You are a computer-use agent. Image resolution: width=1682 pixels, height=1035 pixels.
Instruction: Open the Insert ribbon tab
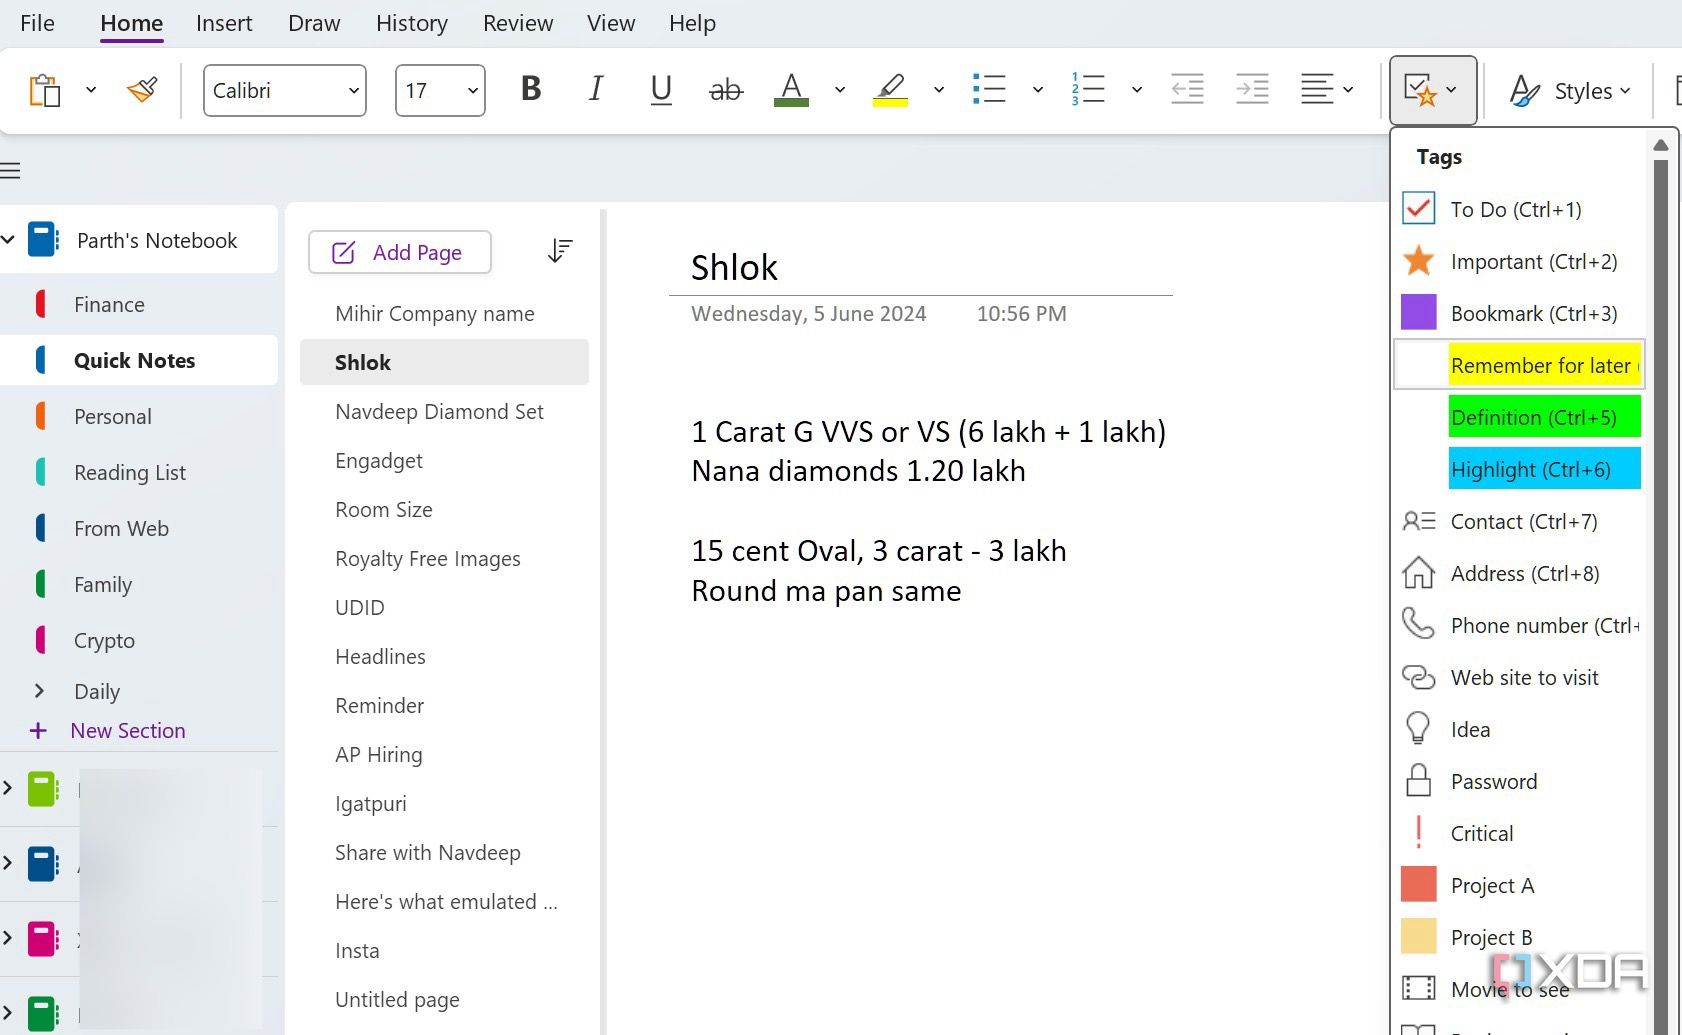(x=224, y=23)
